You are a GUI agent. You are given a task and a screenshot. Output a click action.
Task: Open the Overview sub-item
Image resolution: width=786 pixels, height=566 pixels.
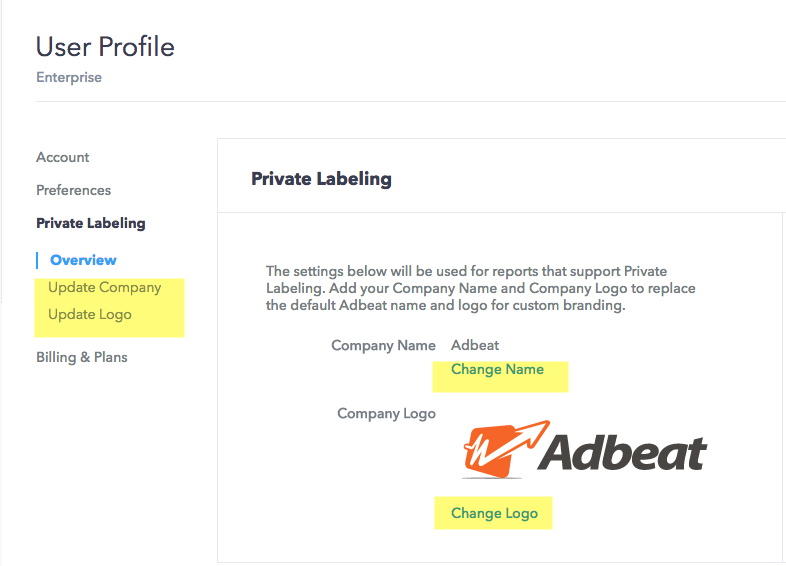tap(83, 260)
